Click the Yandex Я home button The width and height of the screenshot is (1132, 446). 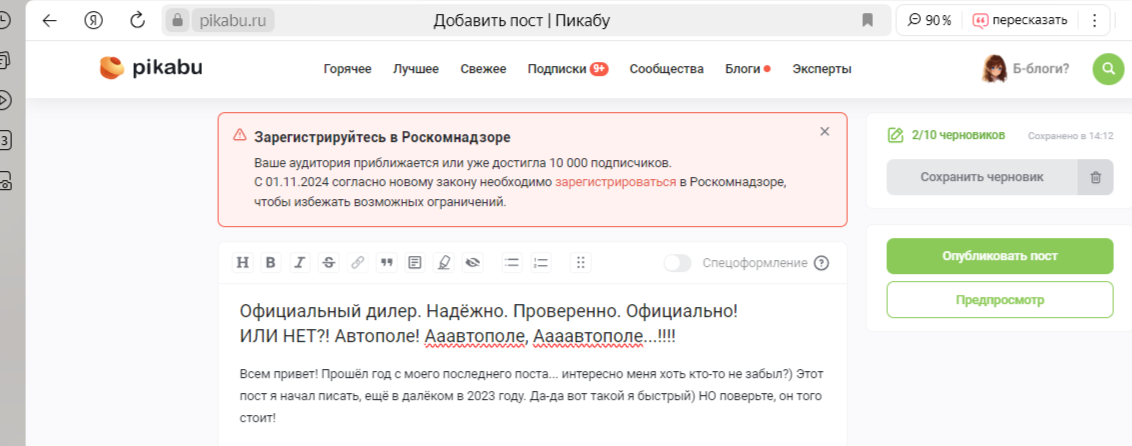pos(93,20)
